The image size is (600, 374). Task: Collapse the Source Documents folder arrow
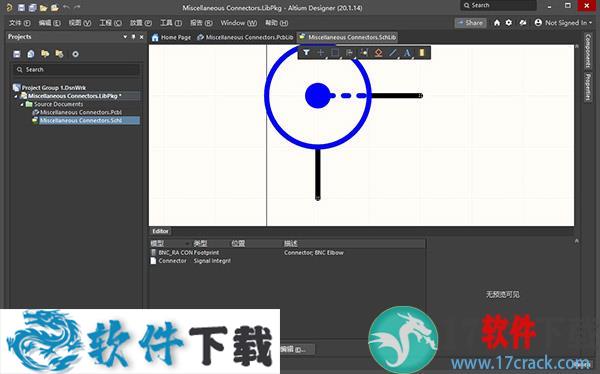22,104
